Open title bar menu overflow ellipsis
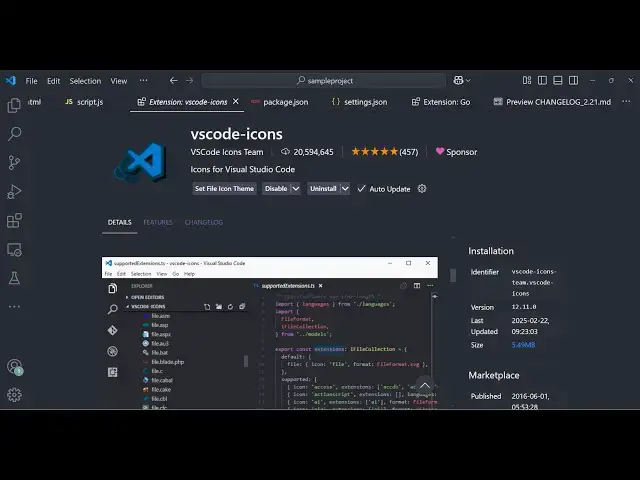 [143, 80]
